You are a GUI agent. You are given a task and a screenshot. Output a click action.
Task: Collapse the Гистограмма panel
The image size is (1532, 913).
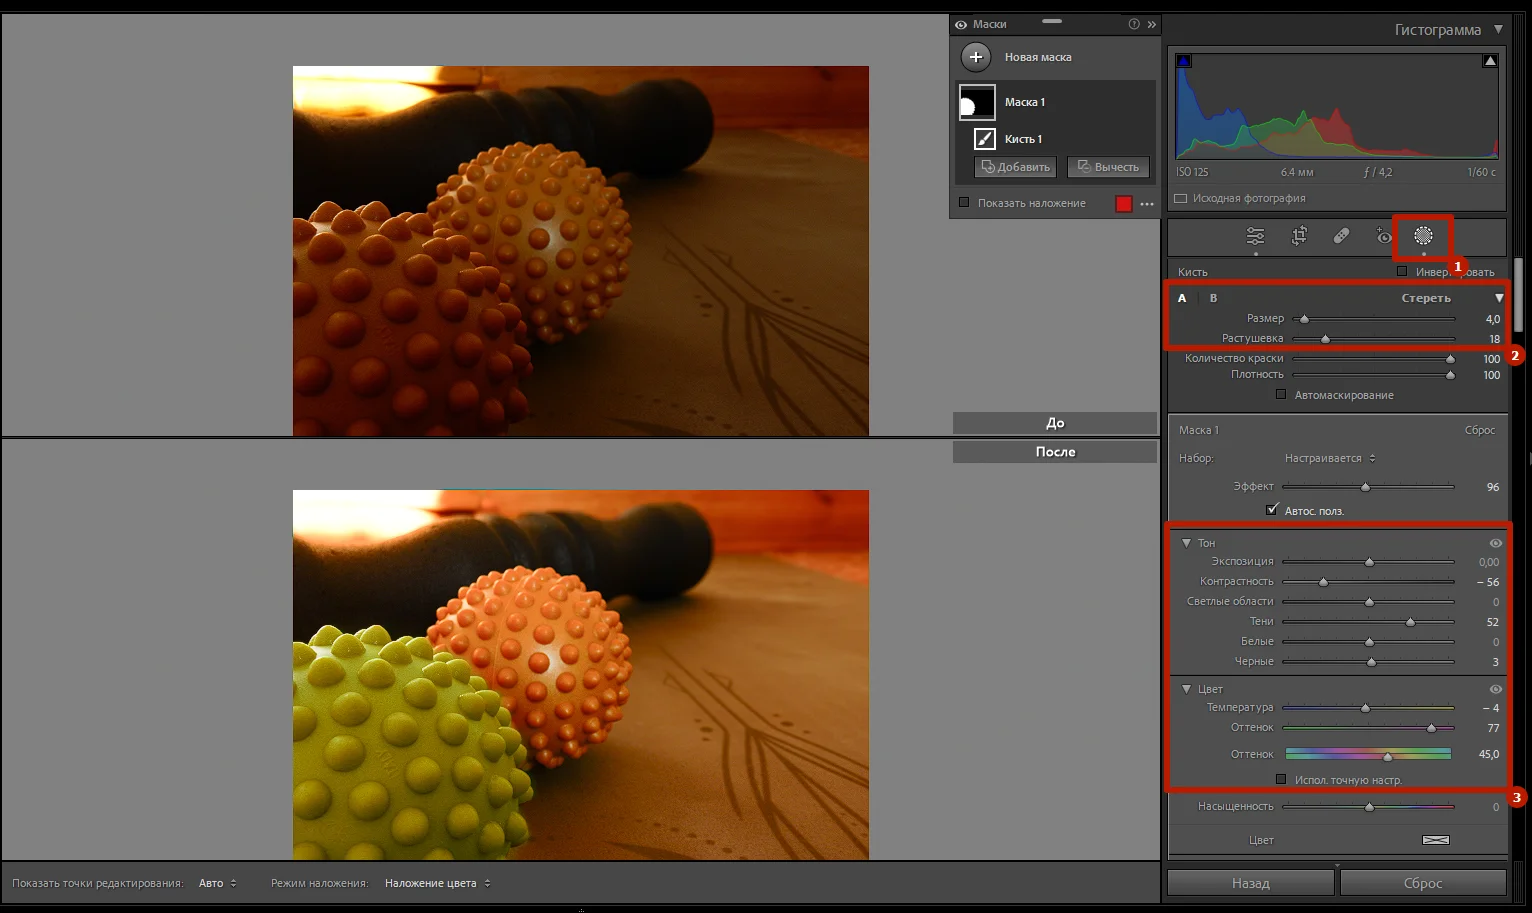1497,30
